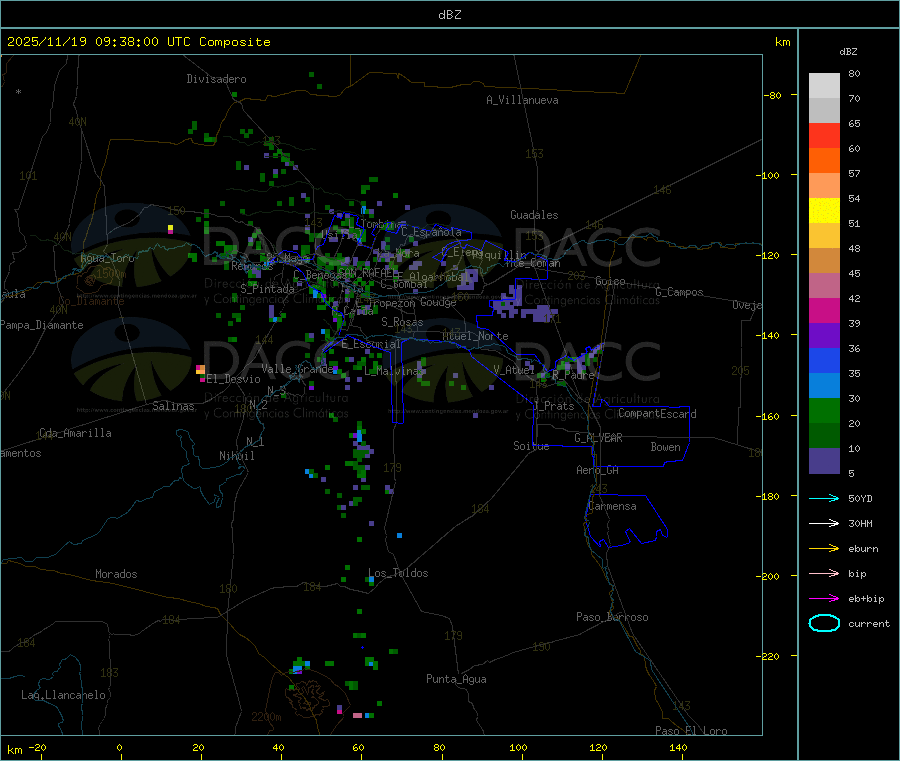Viewport: 900px width, 761px height.
Task: Select the tan 45–48 dBZ swatch
Action: click(x=824, y=260)
